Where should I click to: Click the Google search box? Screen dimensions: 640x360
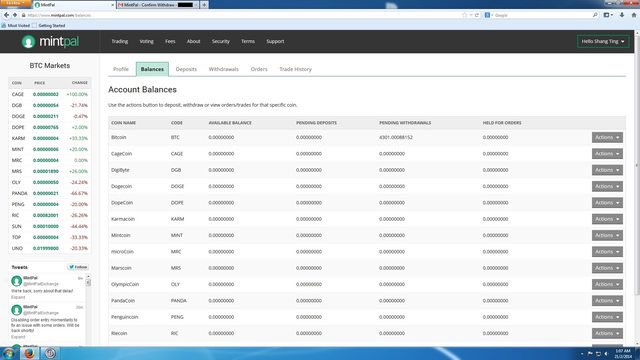tap(541, 15)
